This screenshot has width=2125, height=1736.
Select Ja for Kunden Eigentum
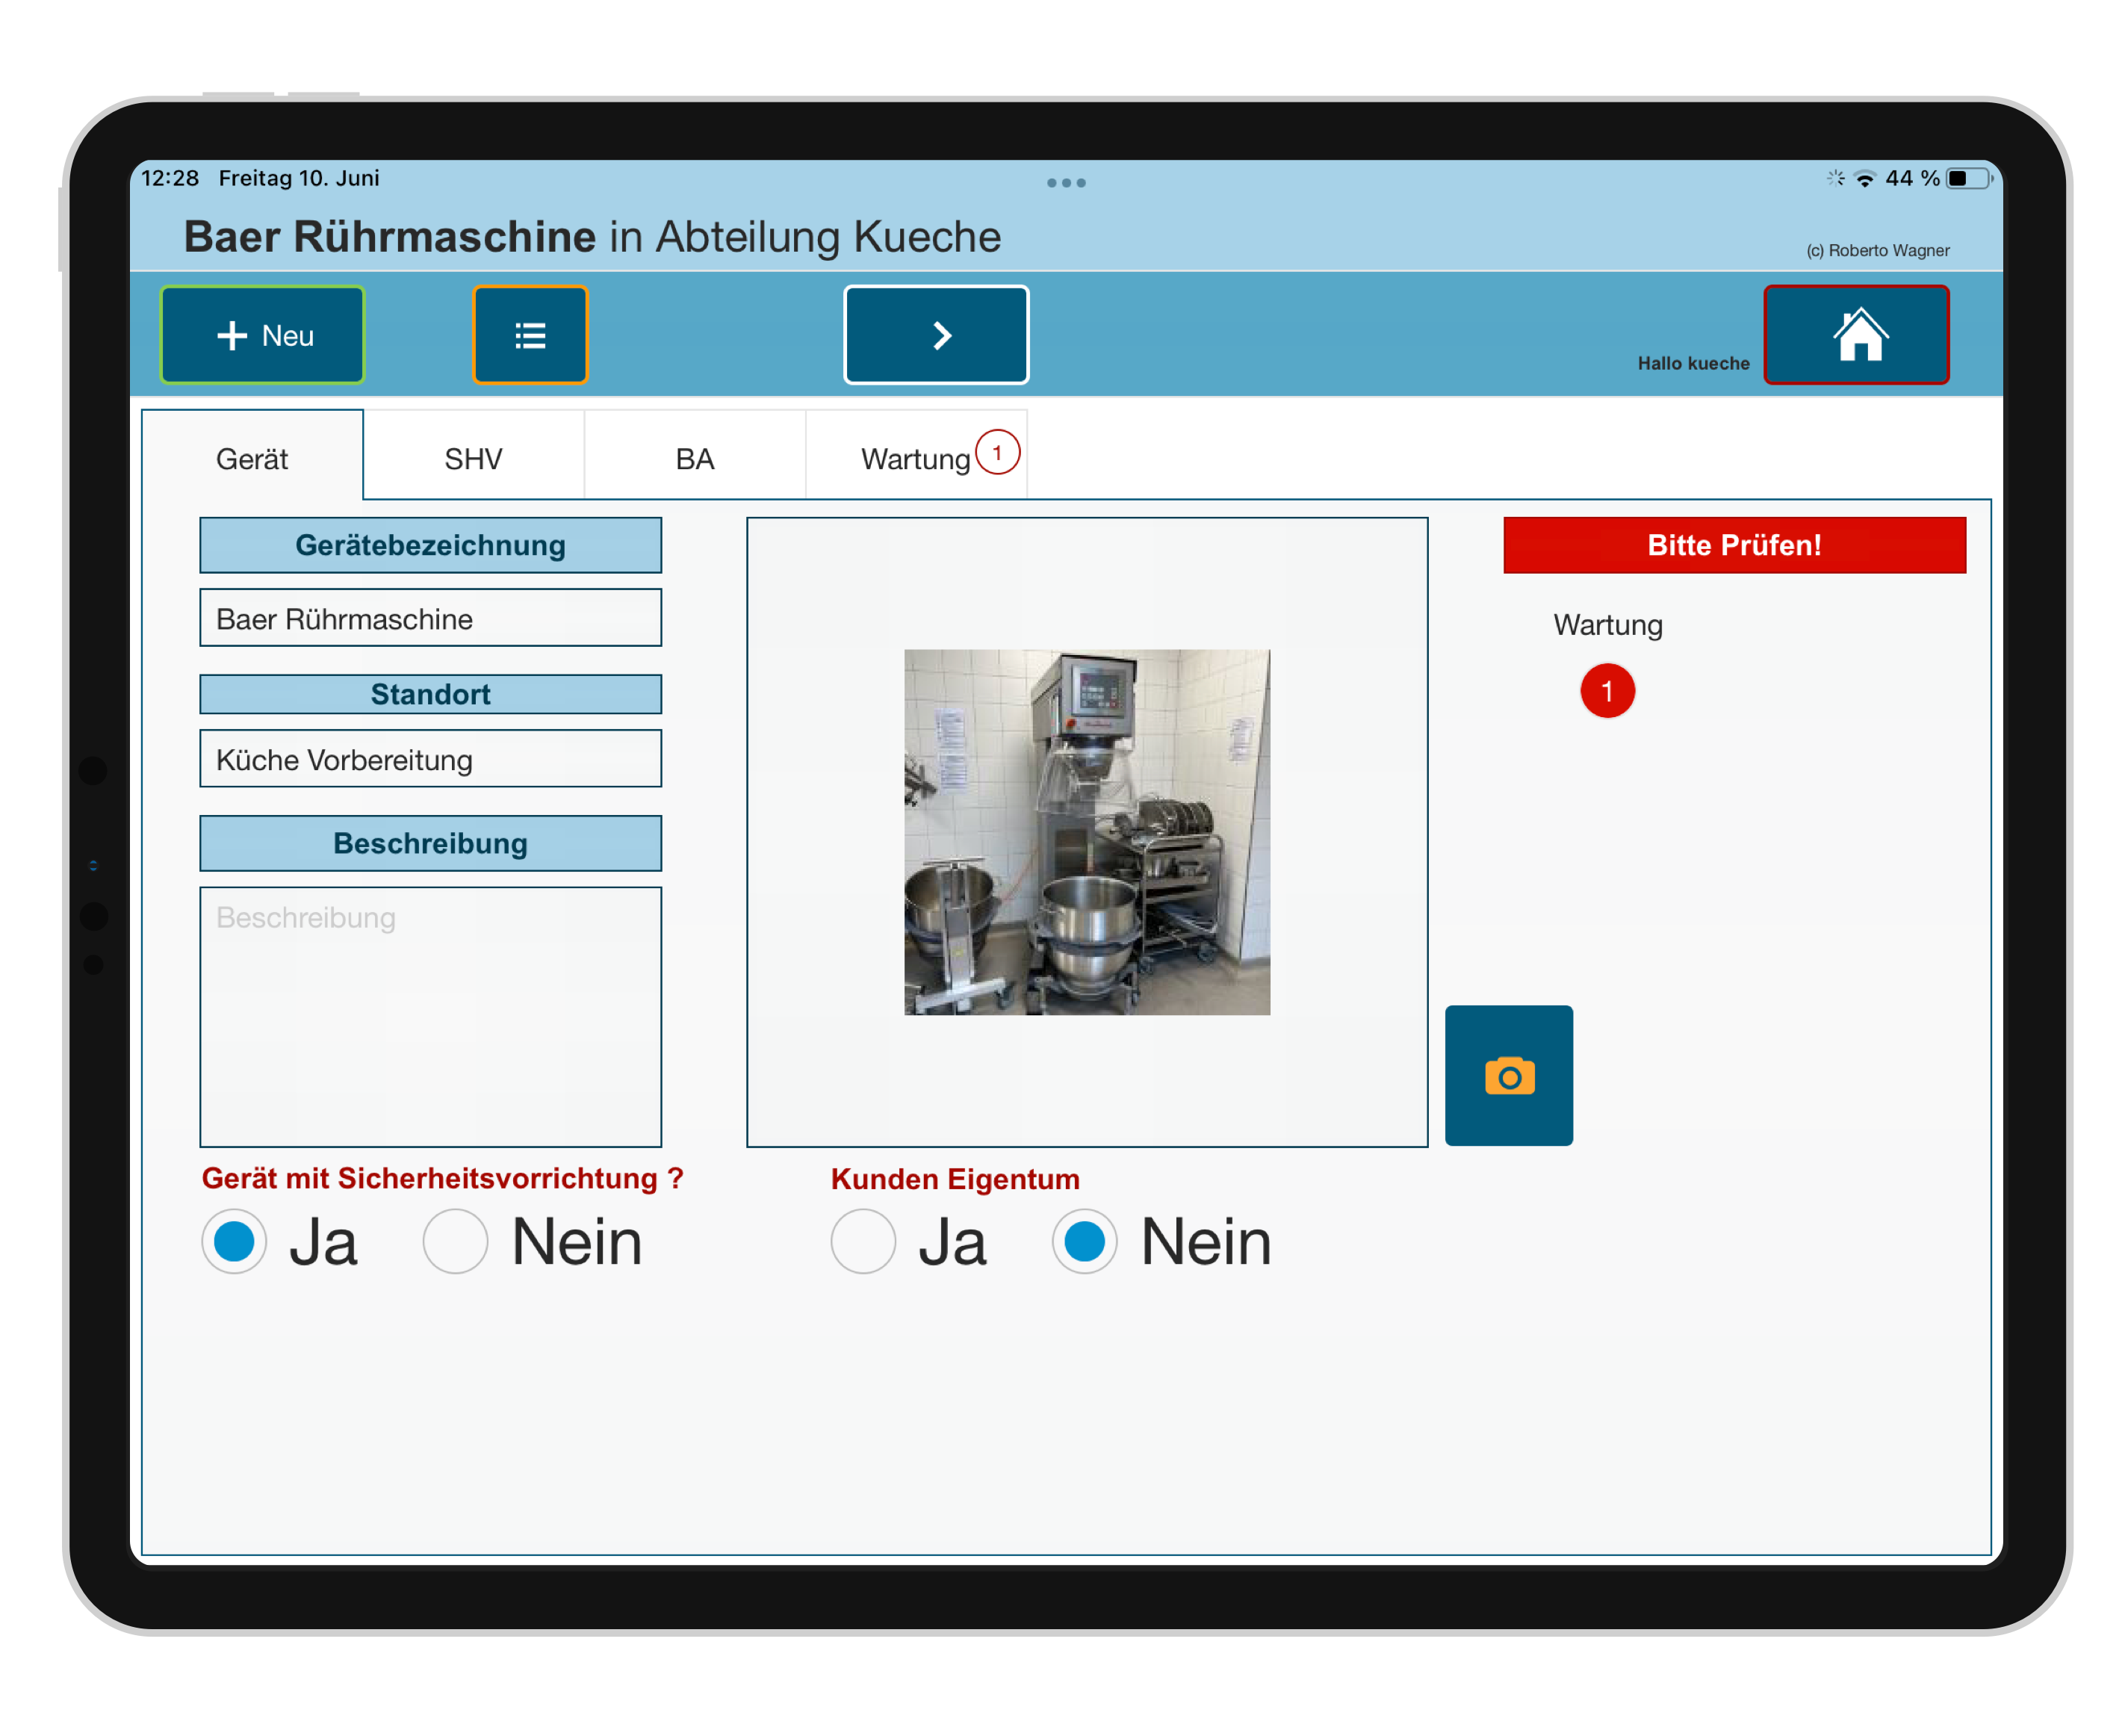(863, 1242)
